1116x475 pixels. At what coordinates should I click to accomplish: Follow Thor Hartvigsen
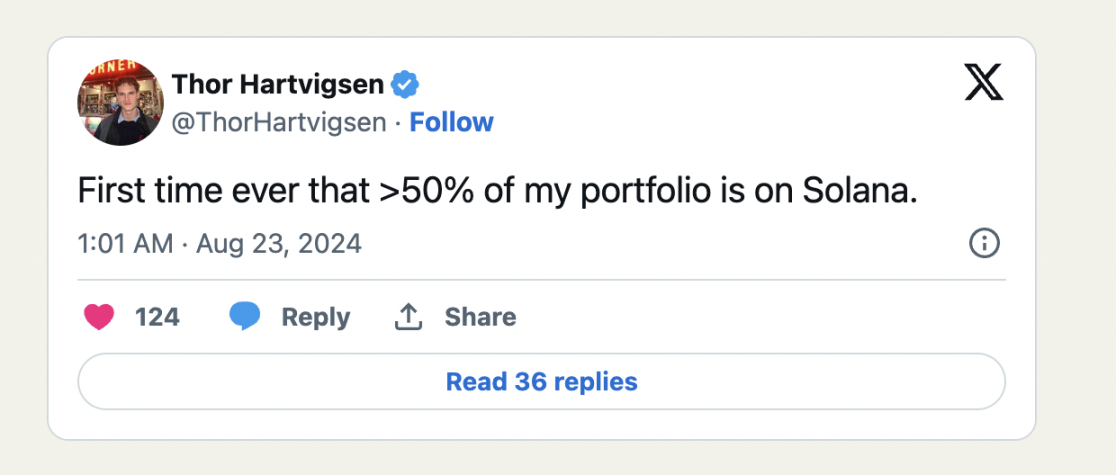(x=452, y=122)
